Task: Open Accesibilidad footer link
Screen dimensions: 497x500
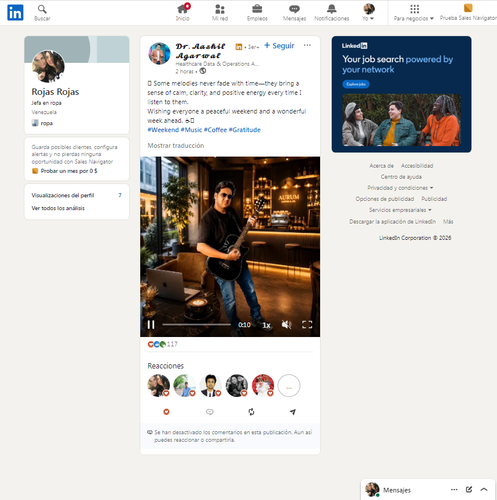Action: pos(417,166)
